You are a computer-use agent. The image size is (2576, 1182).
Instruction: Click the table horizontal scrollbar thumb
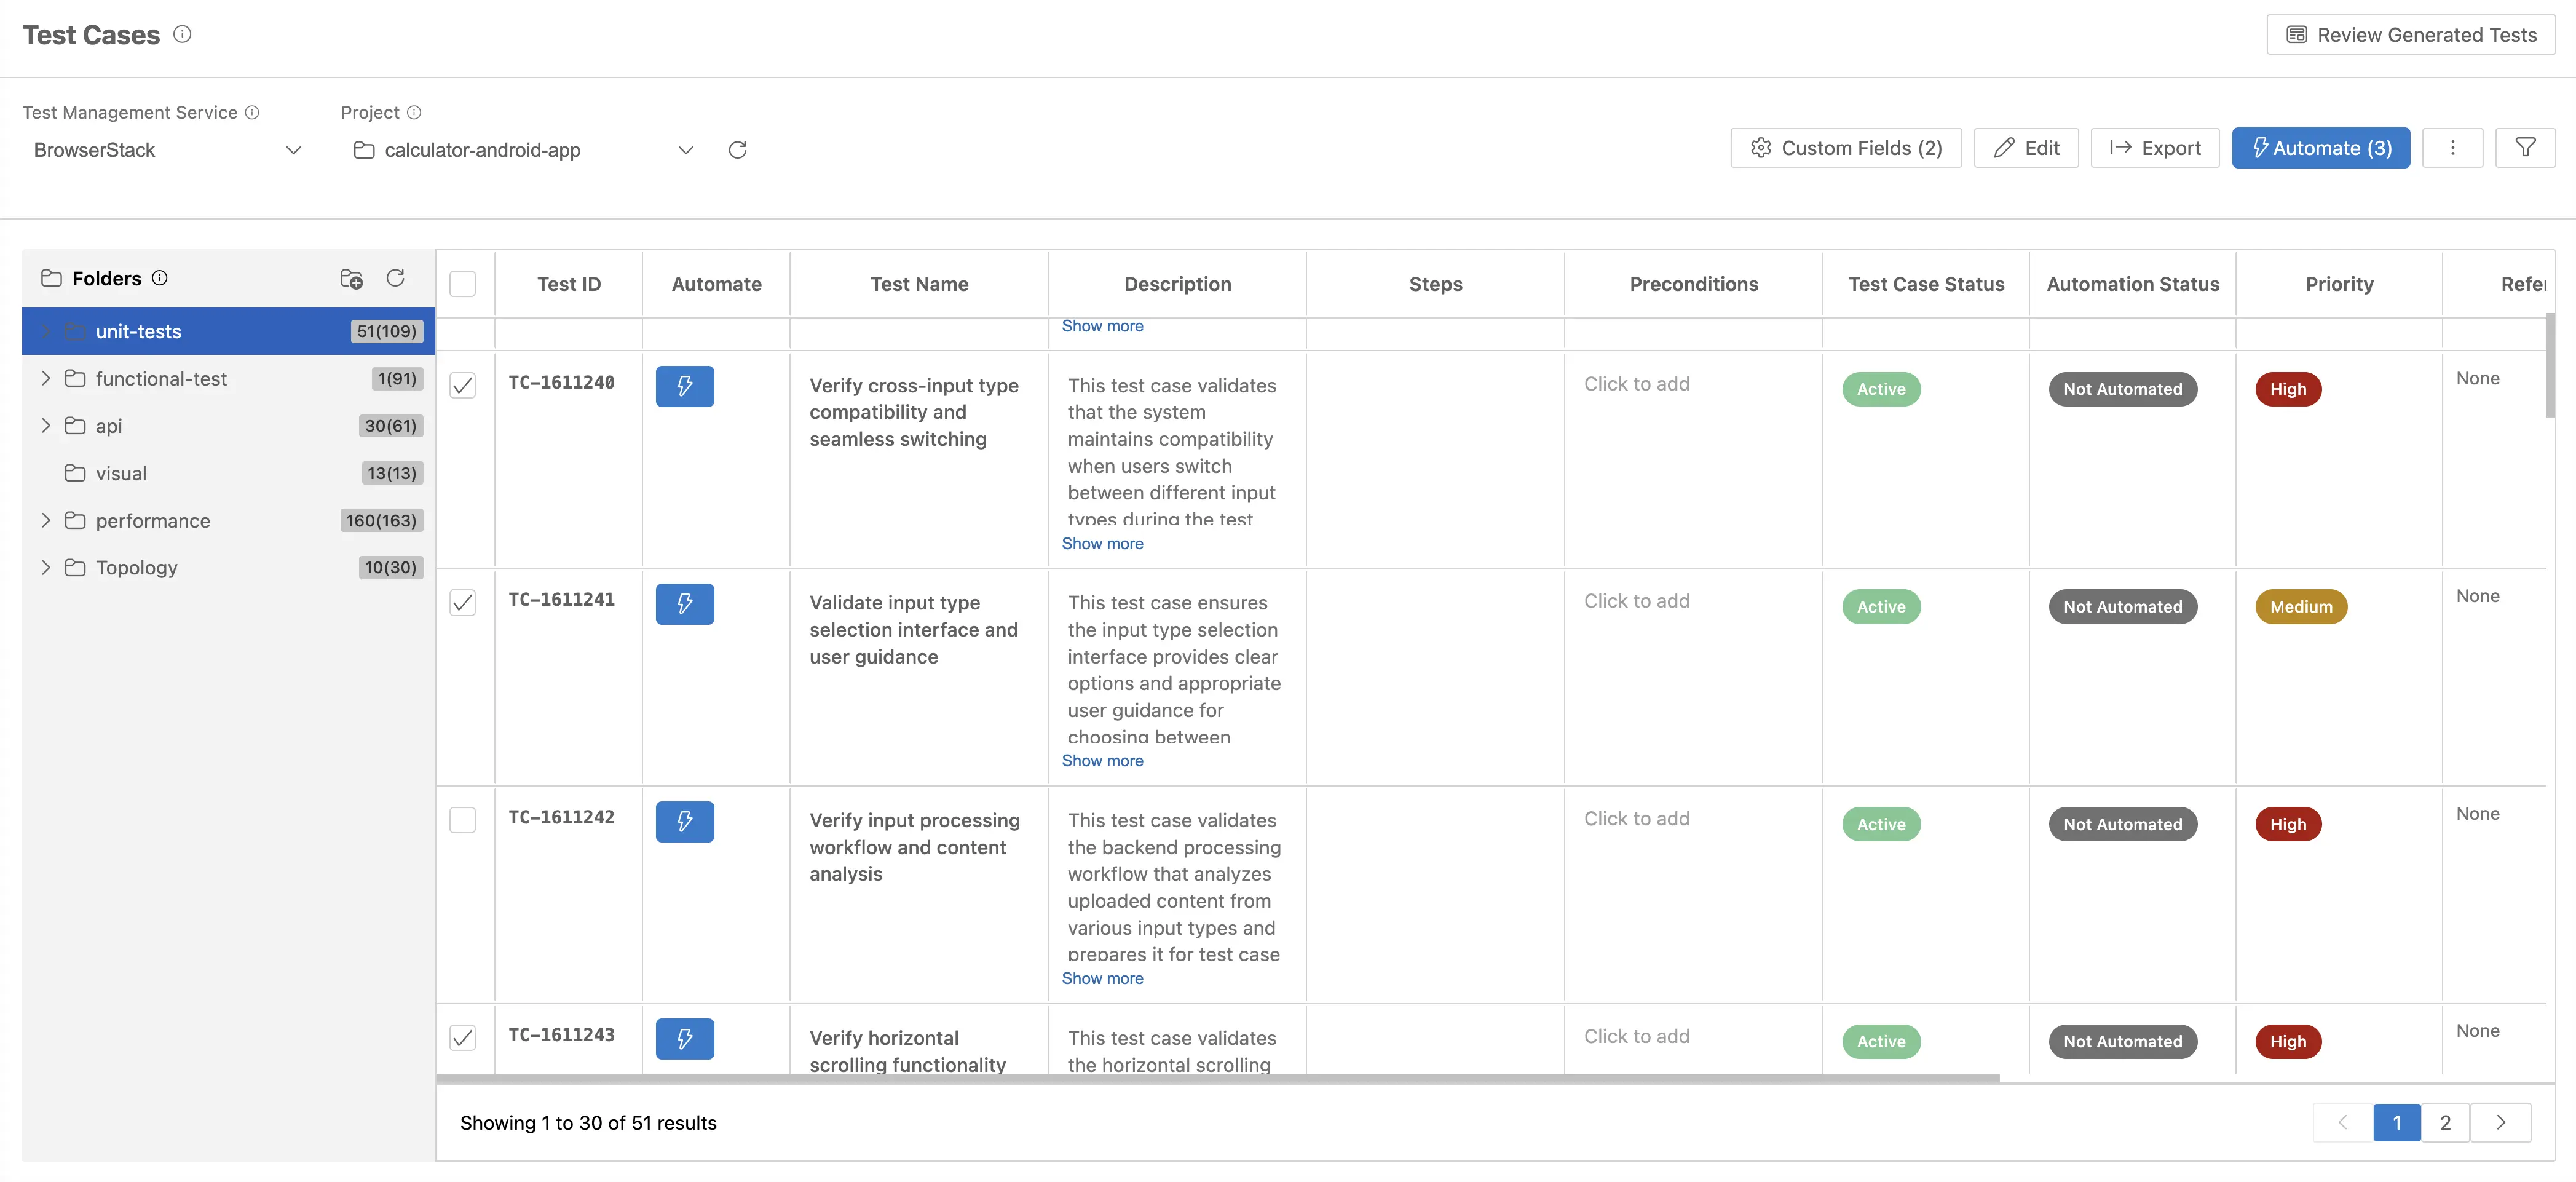(x=1218, y=1078)
